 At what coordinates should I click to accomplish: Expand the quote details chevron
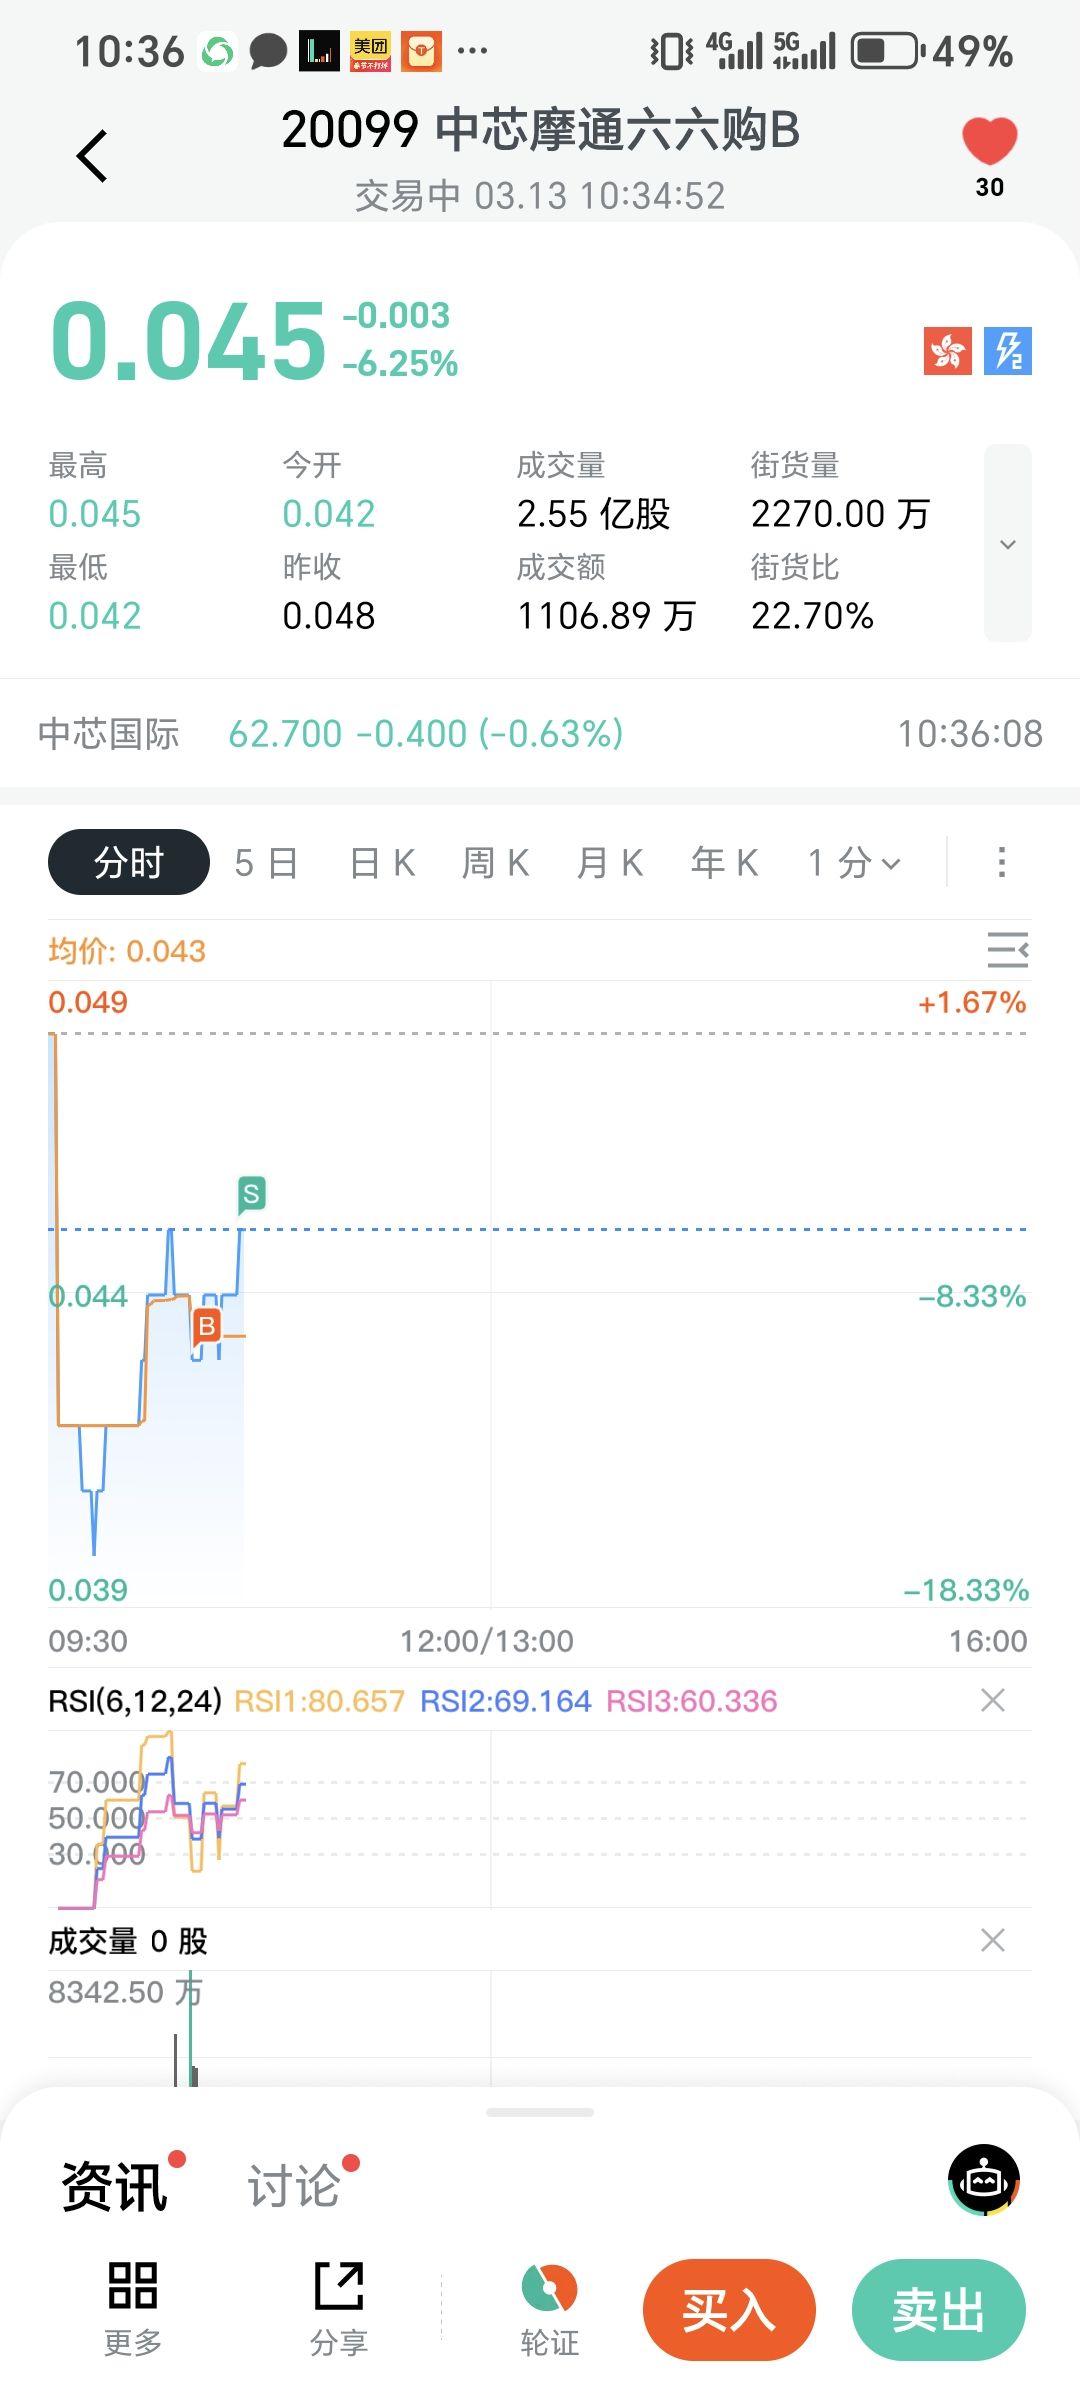tap(1007, 544)
